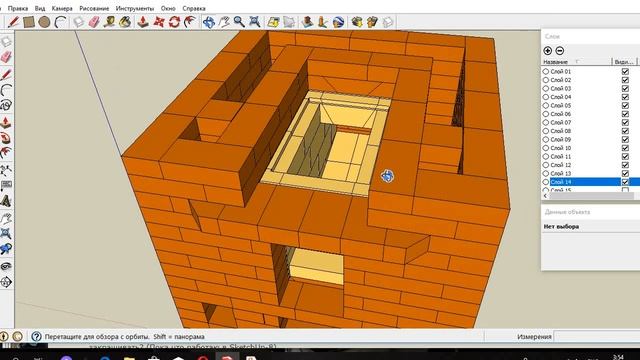640x360 pixels.
Task: Set Слой 10 as active layer radio
Action: [546, 148]
